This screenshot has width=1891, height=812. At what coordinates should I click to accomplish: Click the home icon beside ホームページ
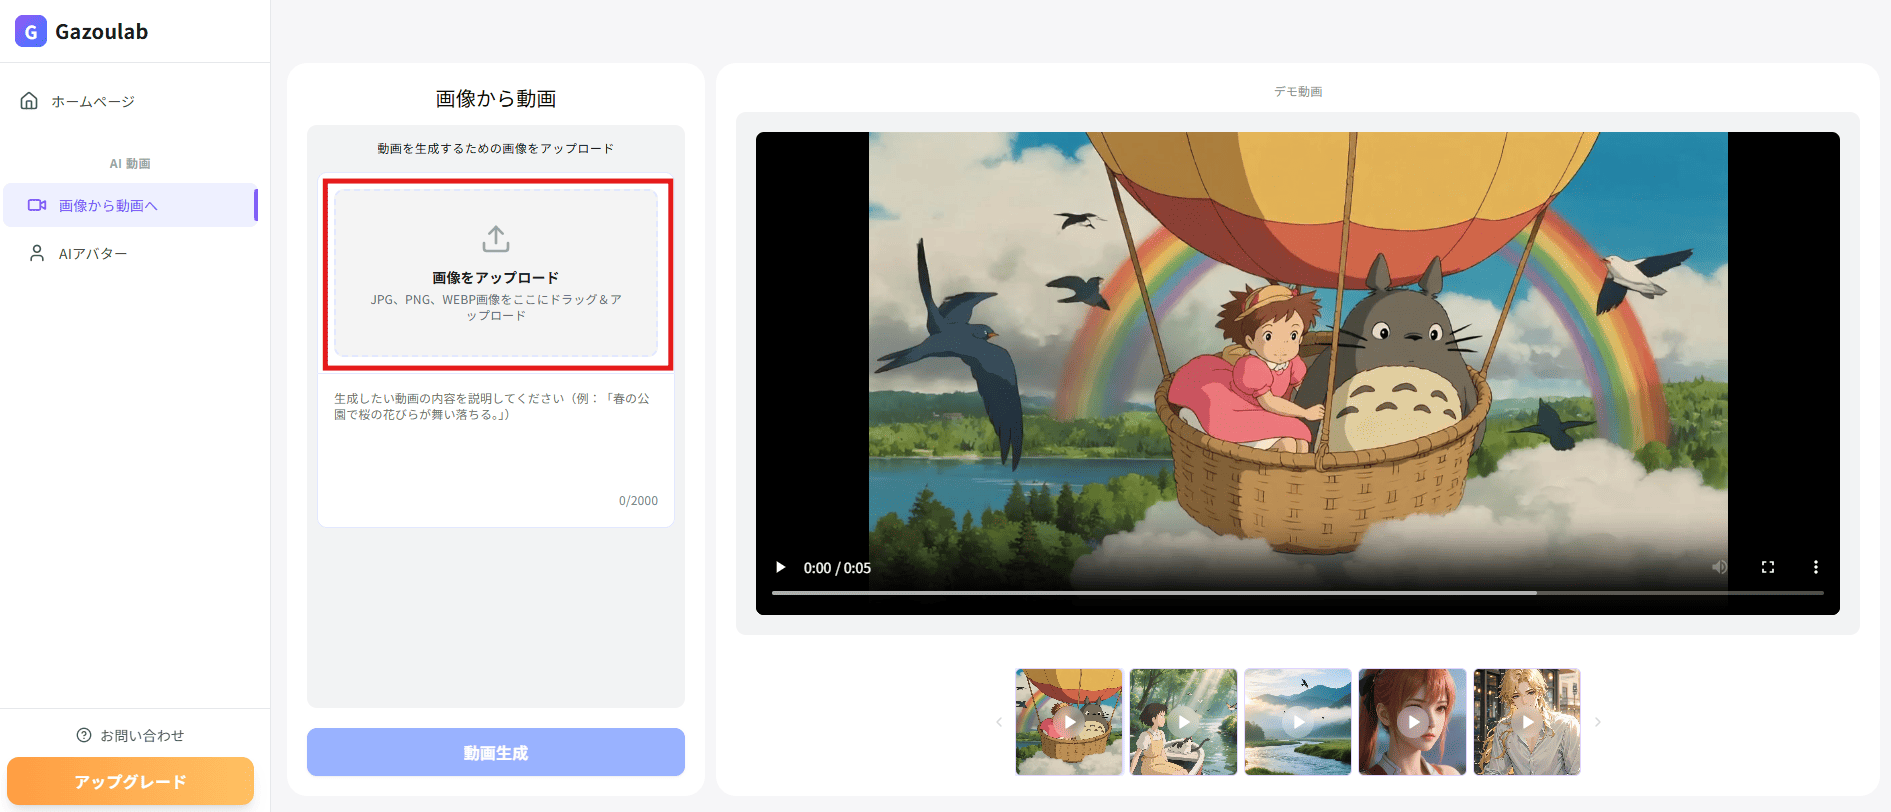[x=30, y=101]
